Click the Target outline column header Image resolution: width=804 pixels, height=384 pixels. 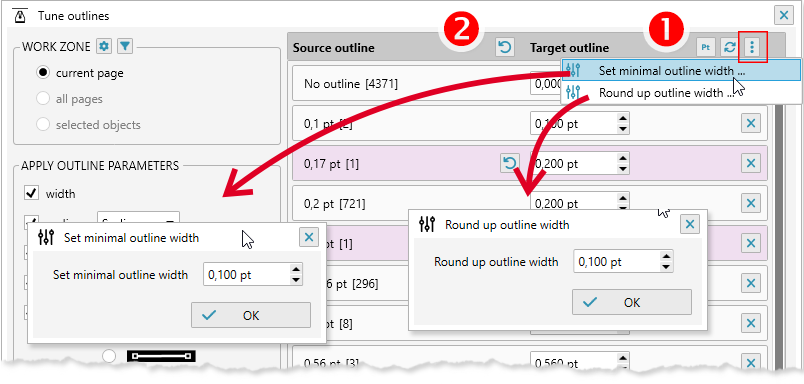pos(569,48)
